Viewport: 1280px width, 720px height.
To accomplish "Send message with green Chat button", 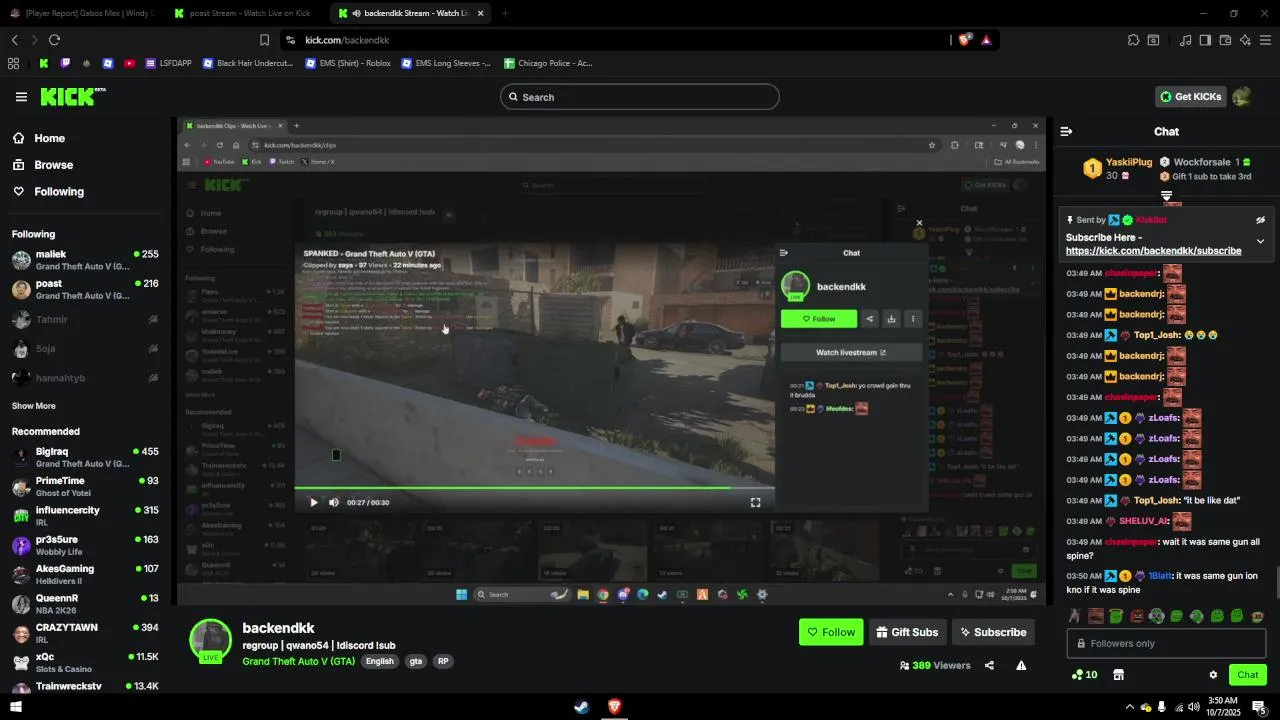I will 1247,675.
